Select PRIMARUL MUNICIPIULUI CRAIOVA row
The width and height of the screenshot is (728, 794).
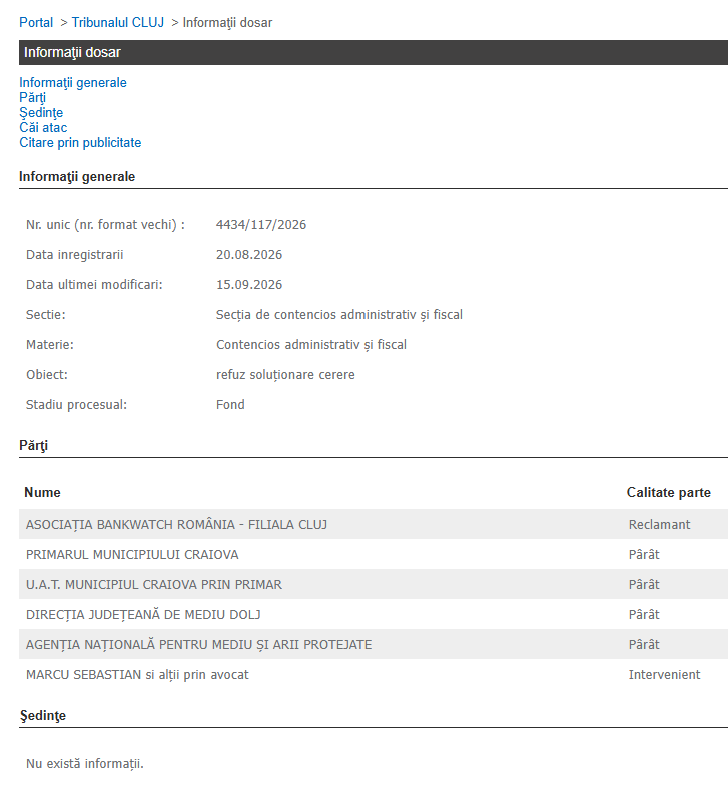click(374, 554)
